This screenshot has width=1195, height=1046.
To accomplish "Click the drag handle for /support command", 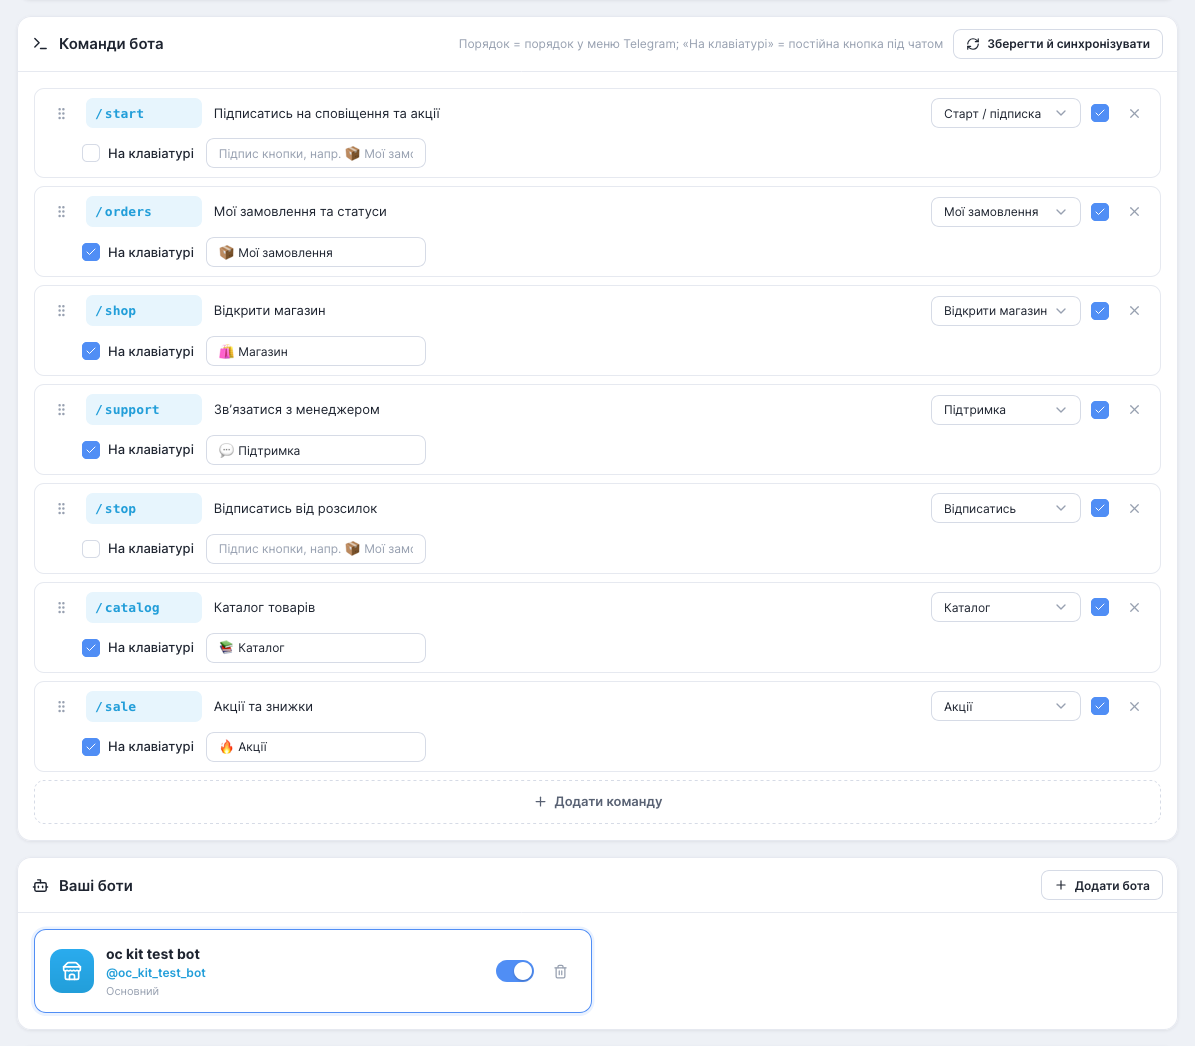I will [x=62, y=410].
